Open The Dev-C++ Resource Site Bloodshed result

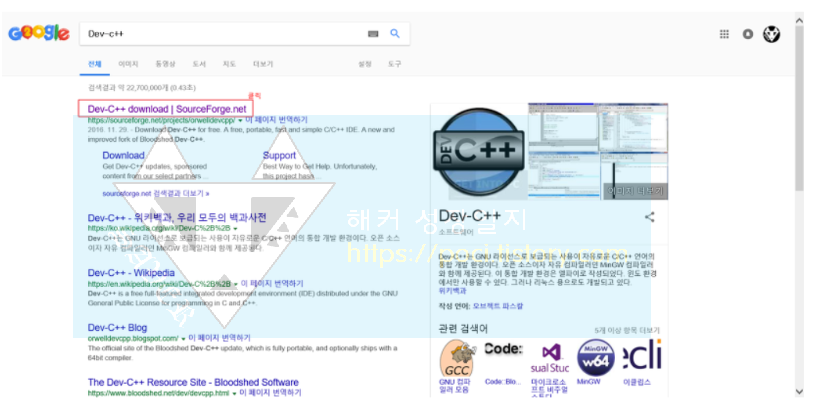[x=193, y=383]
